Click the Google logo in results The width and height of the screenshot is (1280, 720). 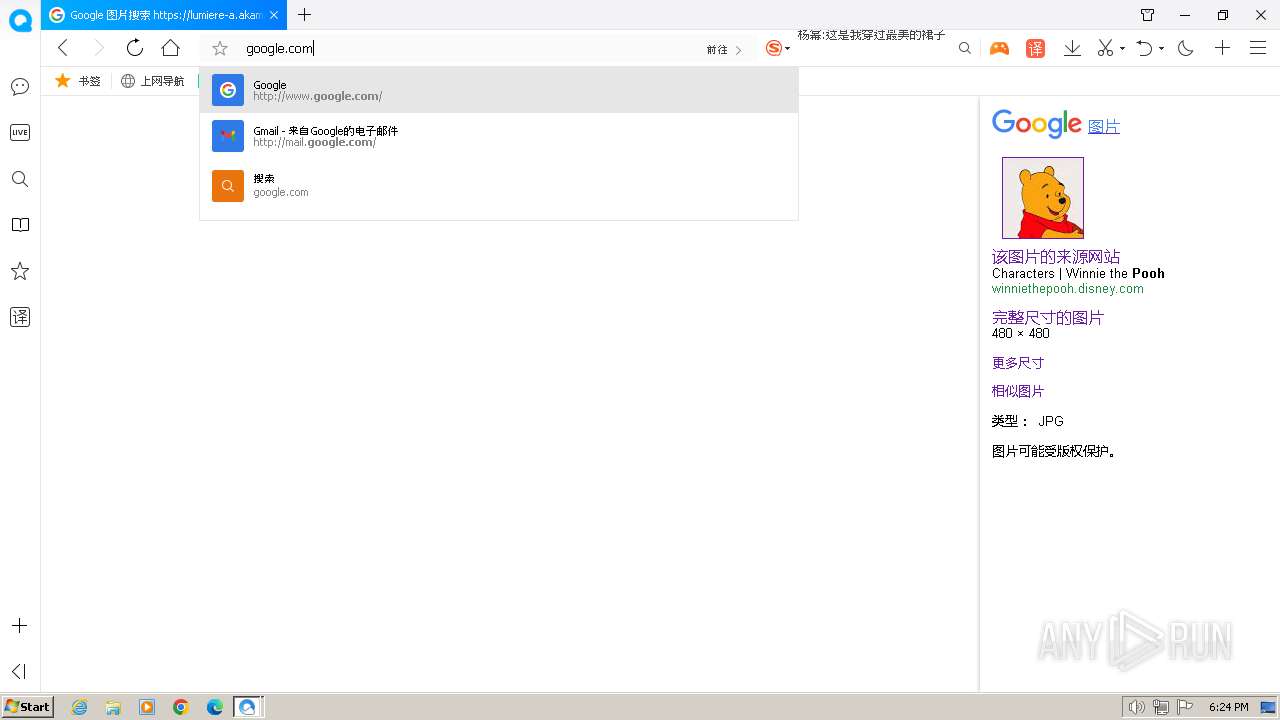[1037, 124]
